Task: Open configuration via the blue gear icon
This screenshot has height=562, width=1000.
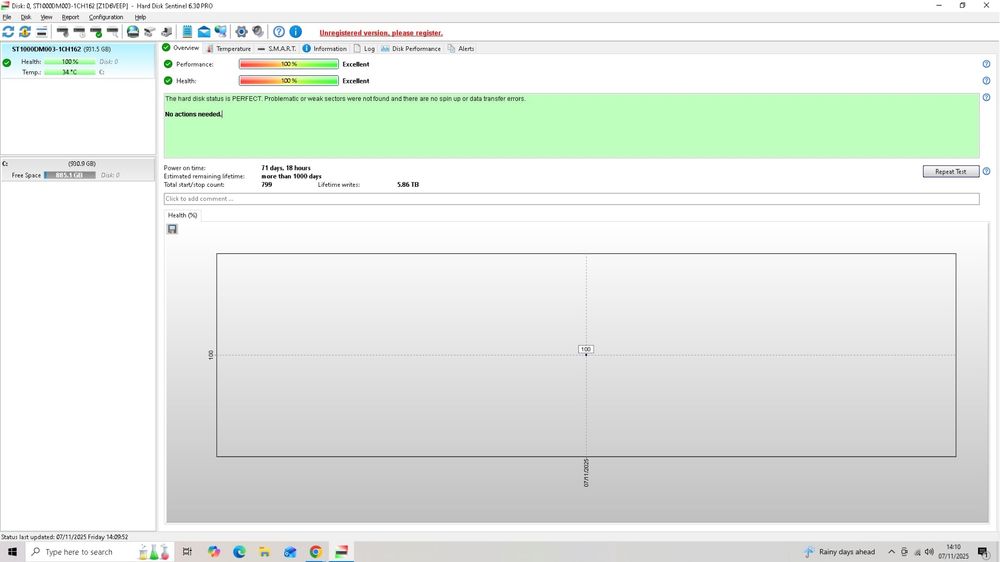Action: 241,31
